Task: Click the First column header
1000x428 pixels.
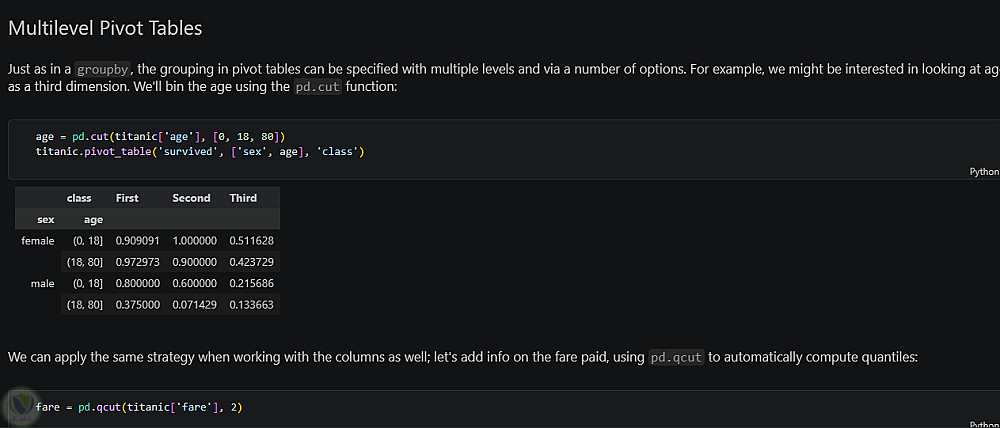Action: click(127, 198)
